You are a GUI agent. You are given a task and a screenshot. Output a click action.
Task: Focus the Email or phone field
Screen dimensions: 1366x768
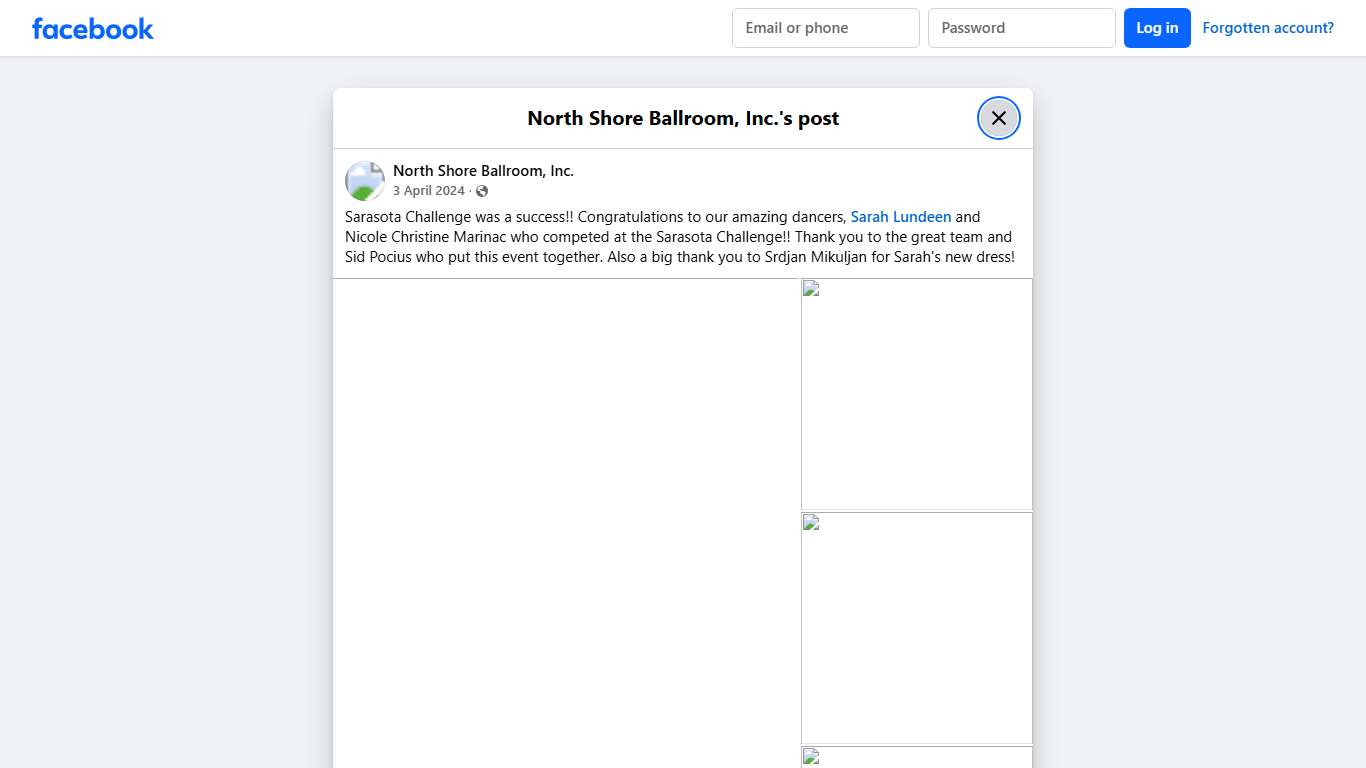coord(825,28)
